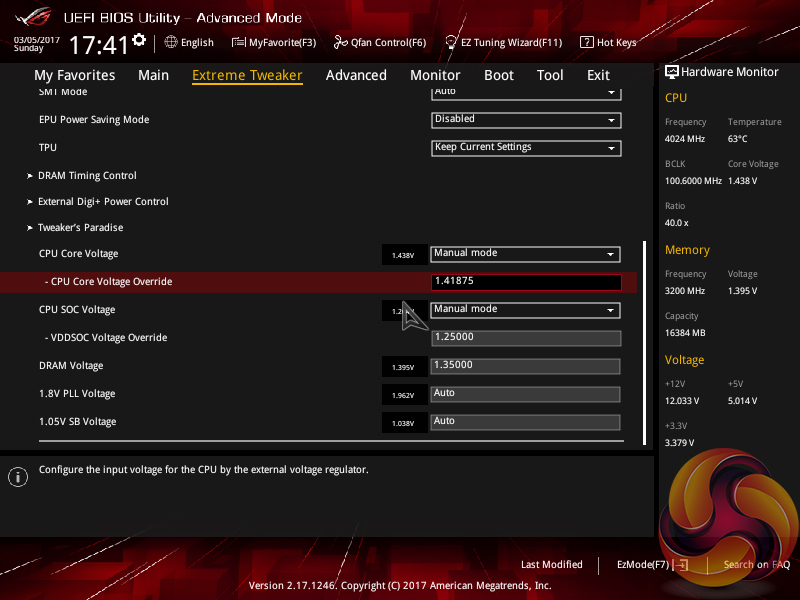Open the Monitor tab
Image resolution: width=800 pixels, height=600 pixels.
click(x=435, y=75)
